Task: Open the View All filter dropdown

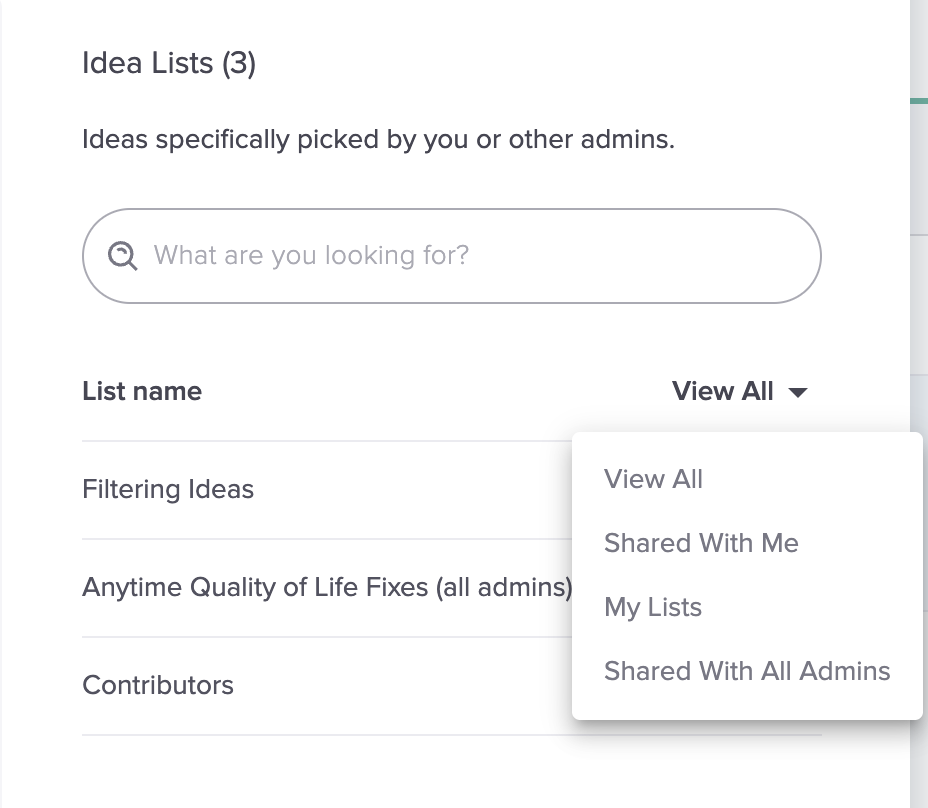Action: click(x=740, y=391)
